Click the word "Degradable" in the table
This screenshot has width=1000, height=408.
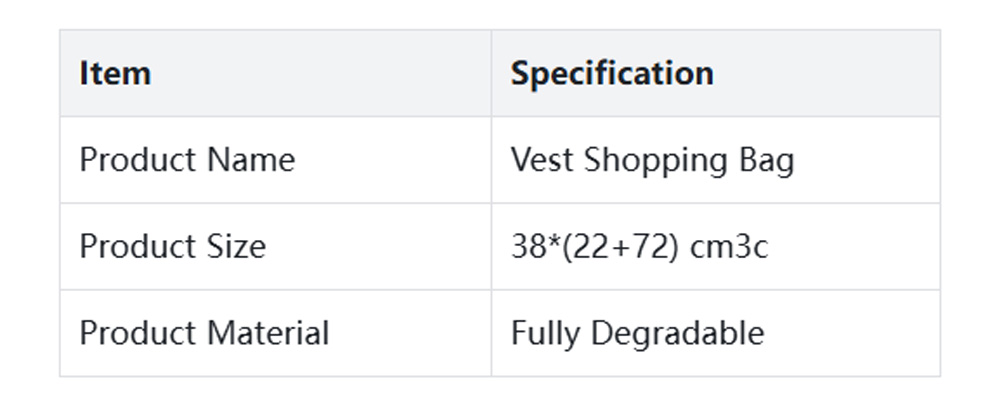(x=677, y=333)
